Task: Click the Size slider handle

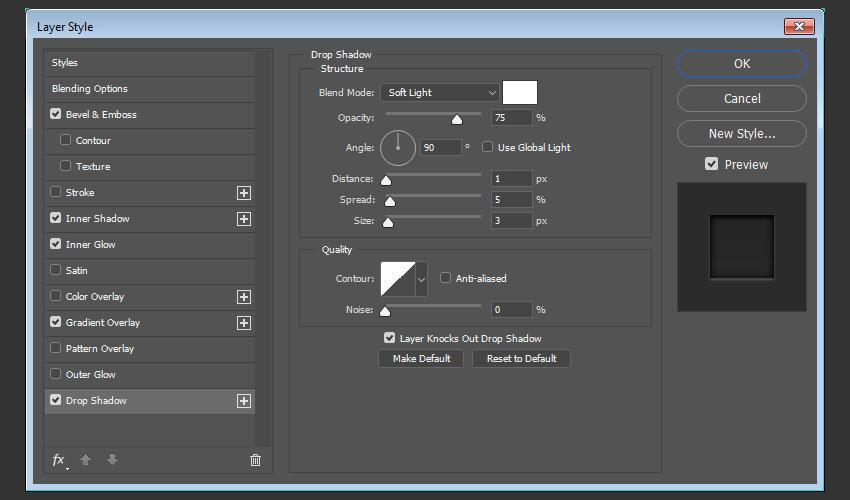Action: [x=388, y=223]
